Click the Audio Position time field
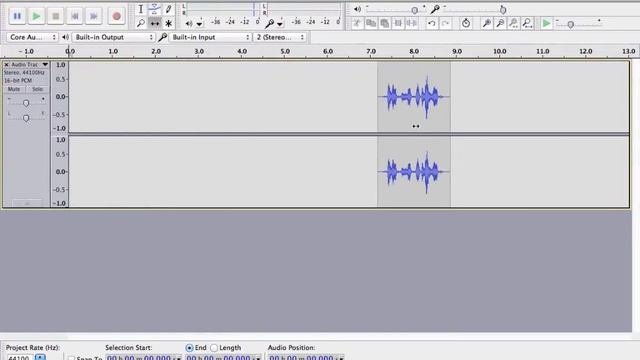 (306, 358)
